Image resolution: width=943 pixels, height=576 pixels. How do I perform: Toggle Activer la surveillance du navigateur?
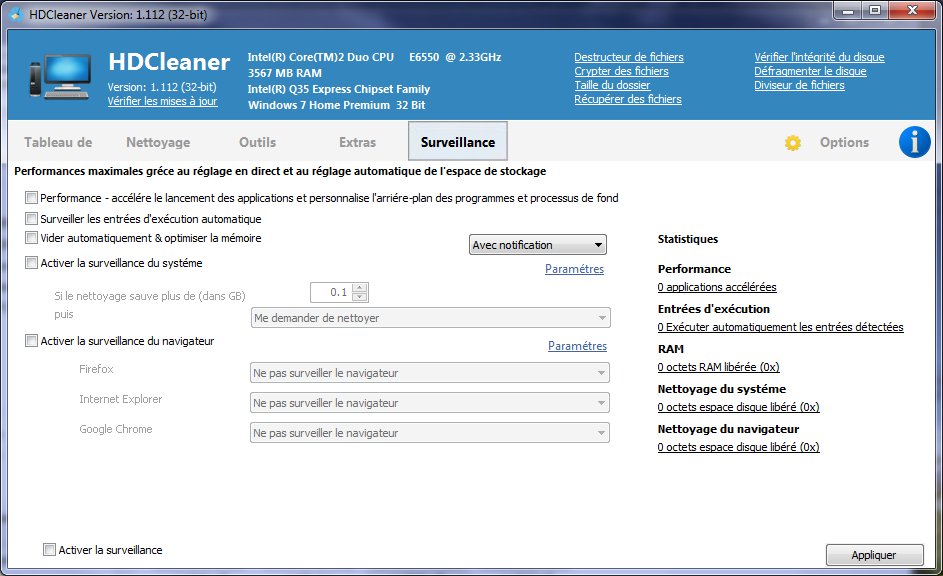(x=31, y=341)
